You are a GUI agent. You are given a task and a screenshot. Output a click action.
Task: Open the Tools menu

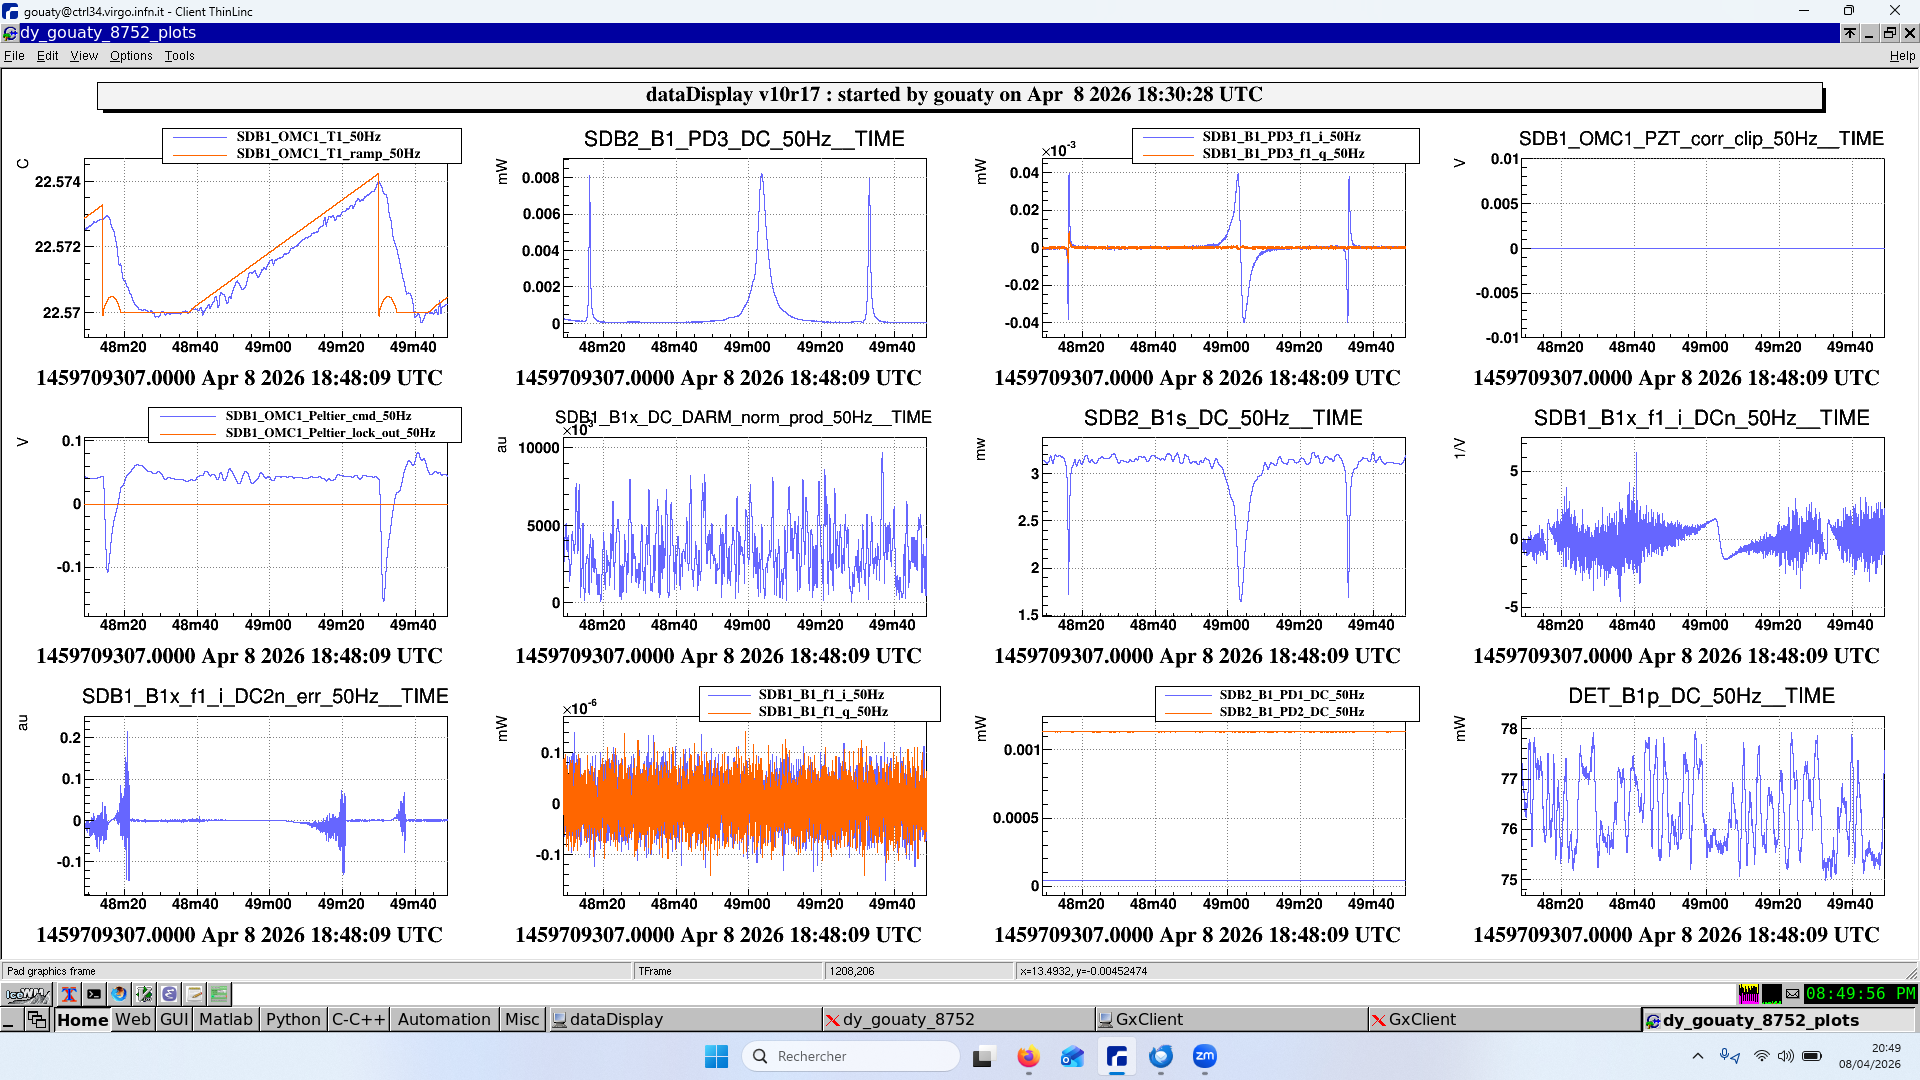(x=179, y=56)
